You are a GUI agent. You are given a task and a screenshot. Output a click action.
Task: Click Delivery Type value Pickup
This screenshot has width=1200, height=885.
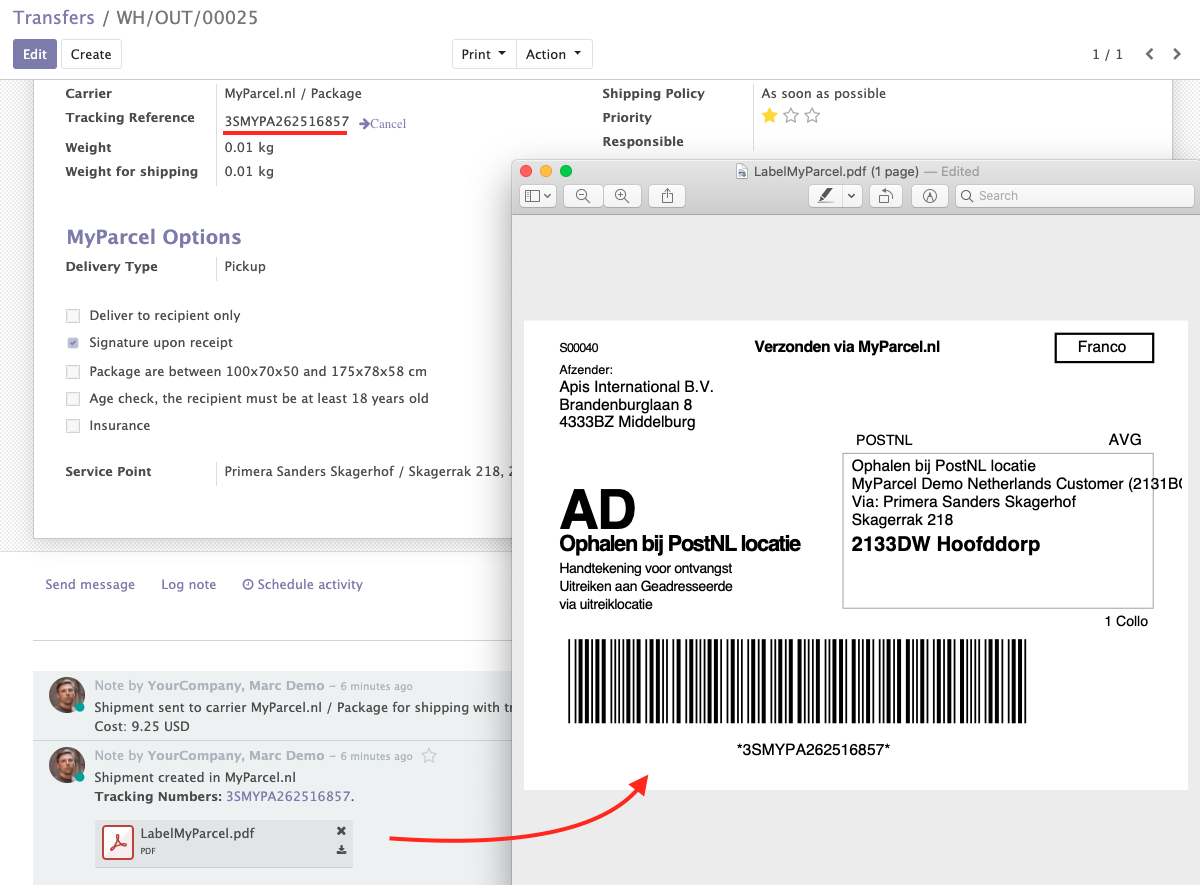[245, 266]
